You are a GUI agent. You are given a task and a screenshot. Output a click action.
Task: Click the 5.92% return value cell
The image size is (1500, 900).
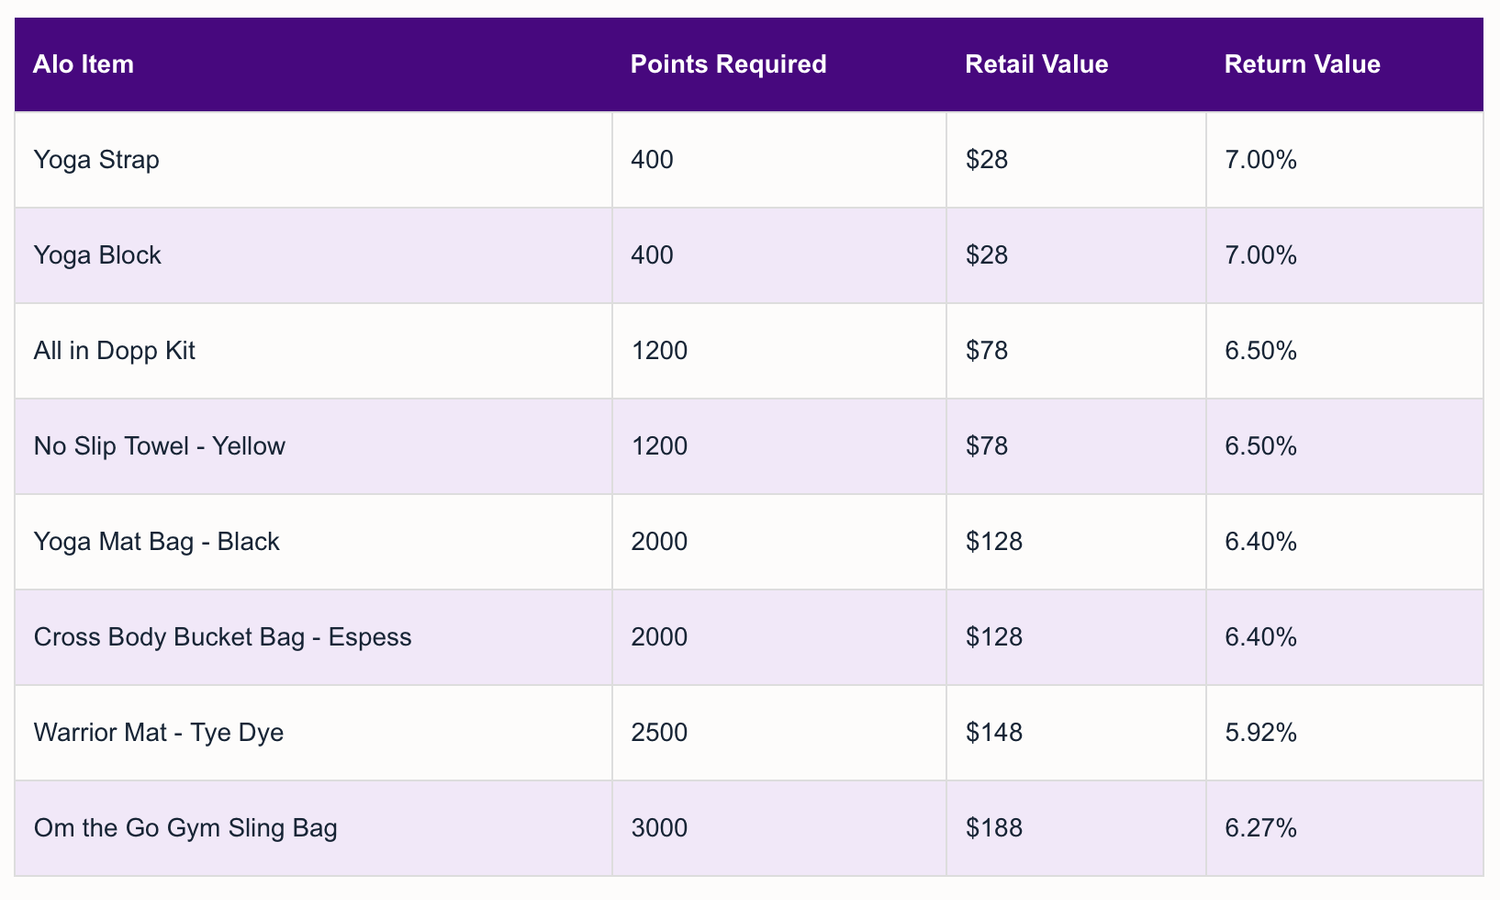pos(1261,733)
